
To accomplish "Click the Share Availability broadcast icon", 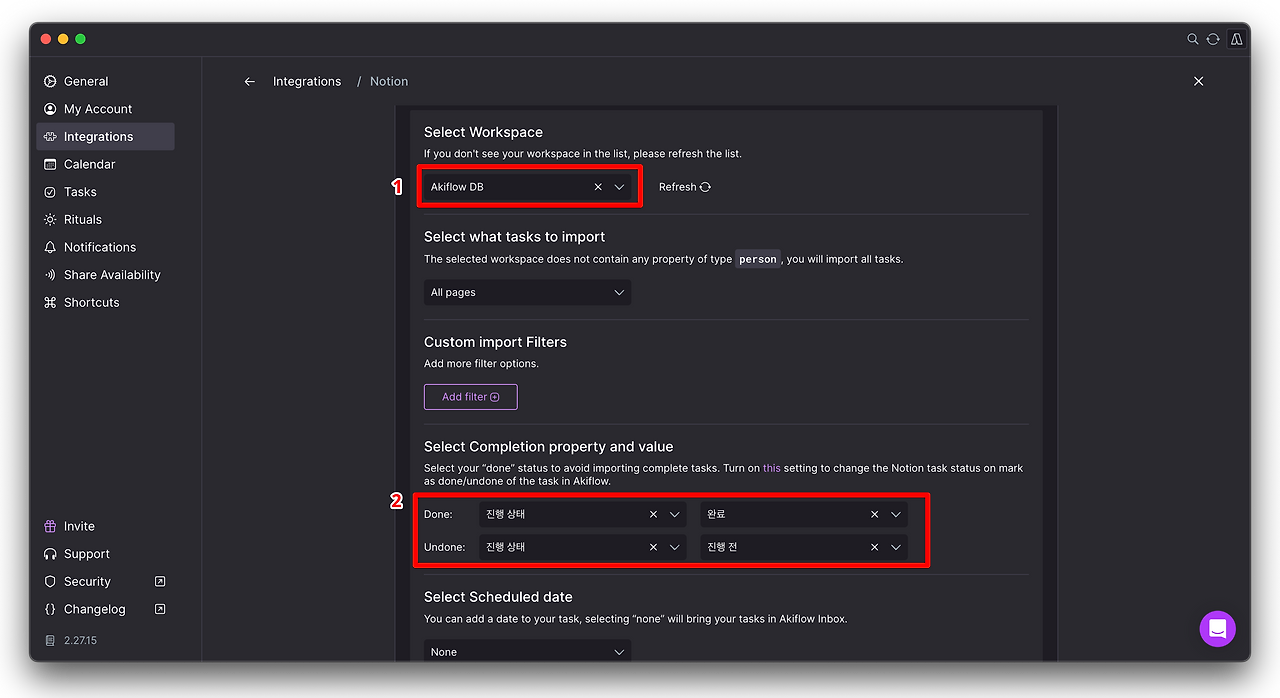I will [50, 275].
